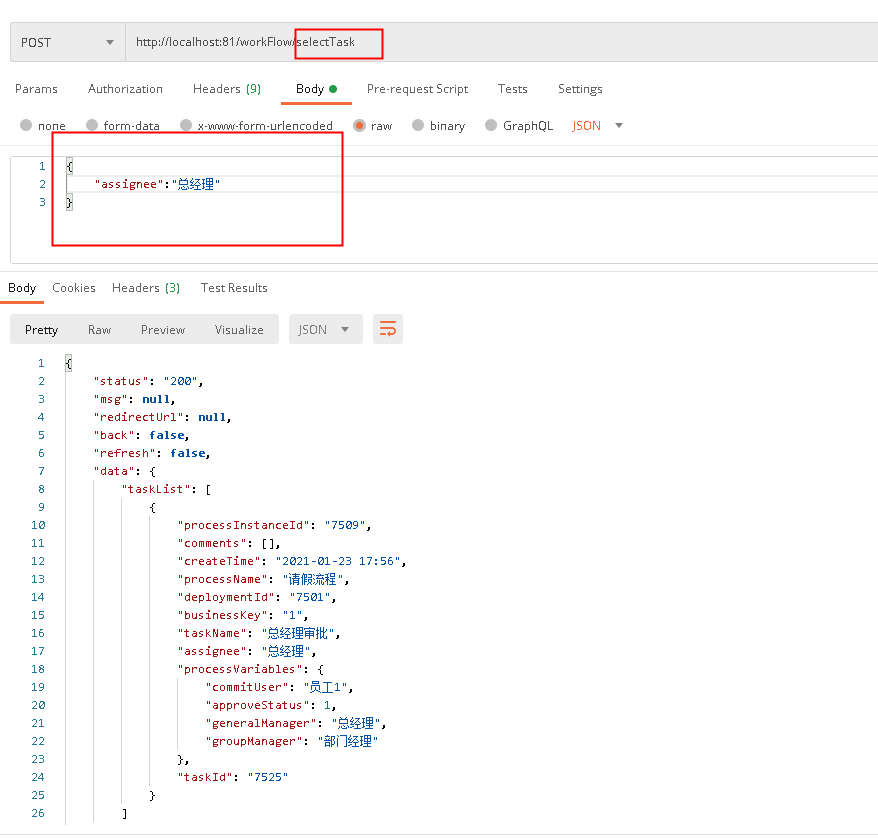This screenshot has width=878, height=838.
Task: Open the Authorization tab
Action: click(125, 89)
